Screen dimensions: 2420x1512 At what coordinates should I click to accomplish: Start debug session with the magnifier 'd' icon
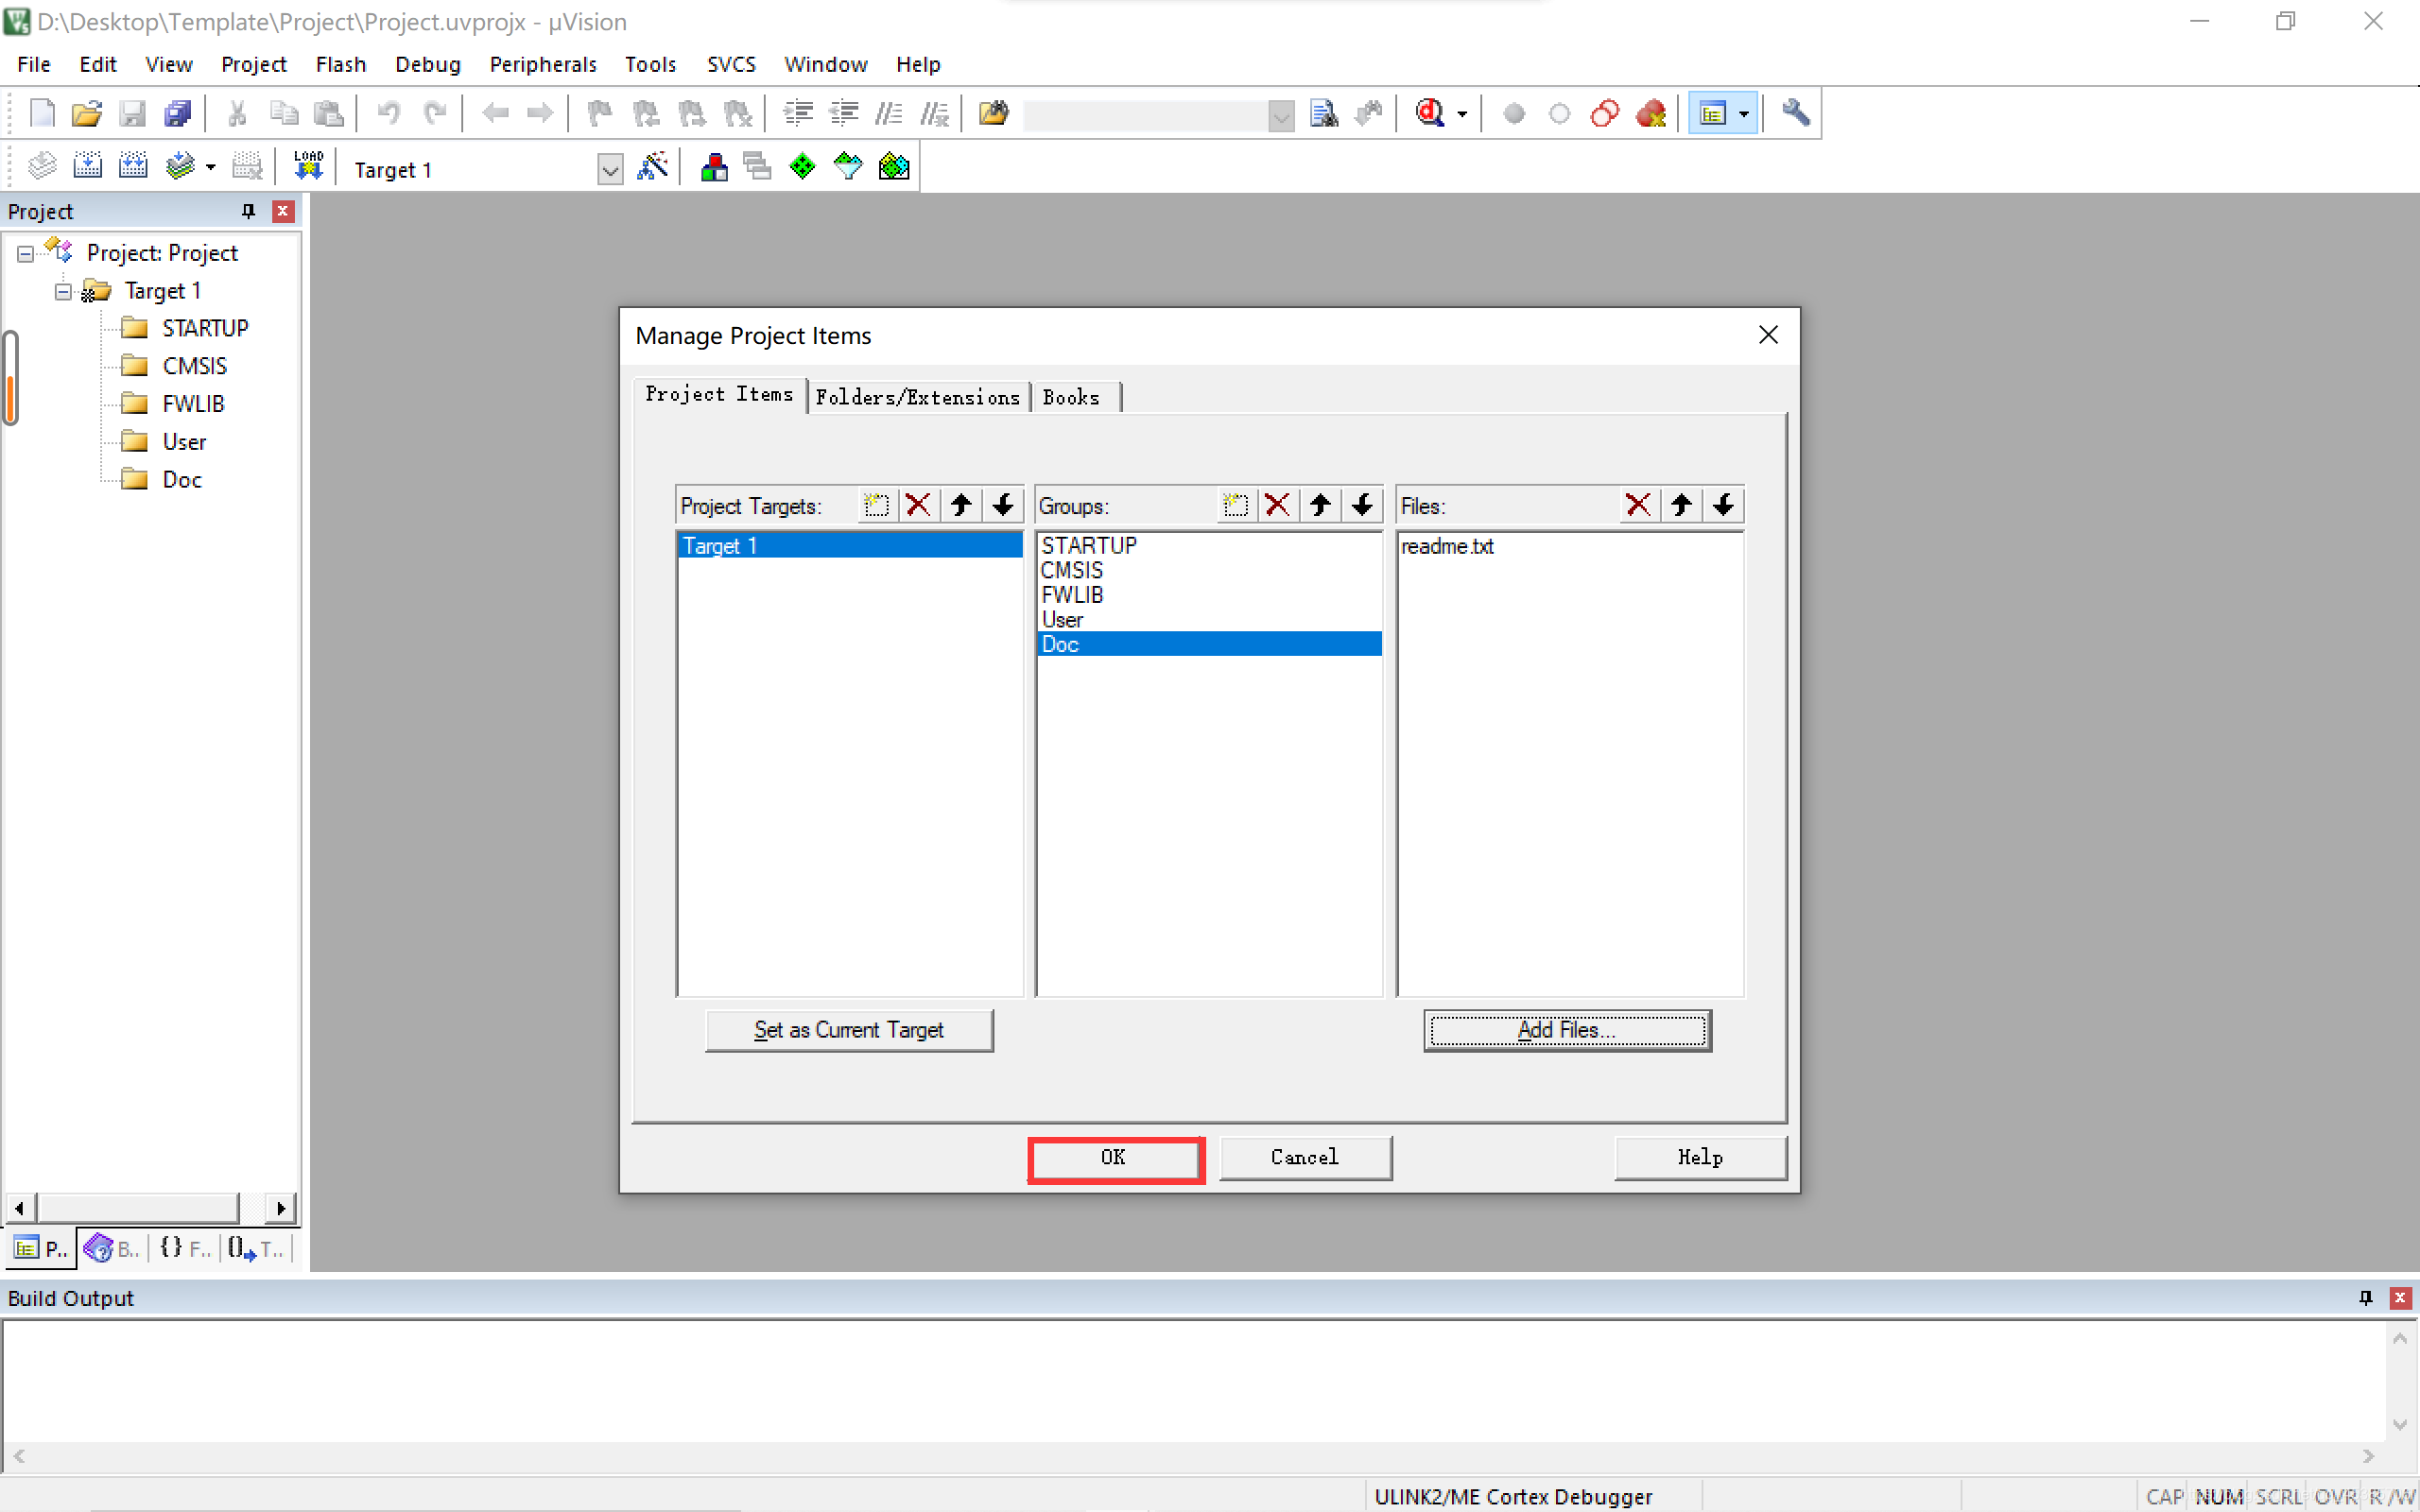(1429, 114)
